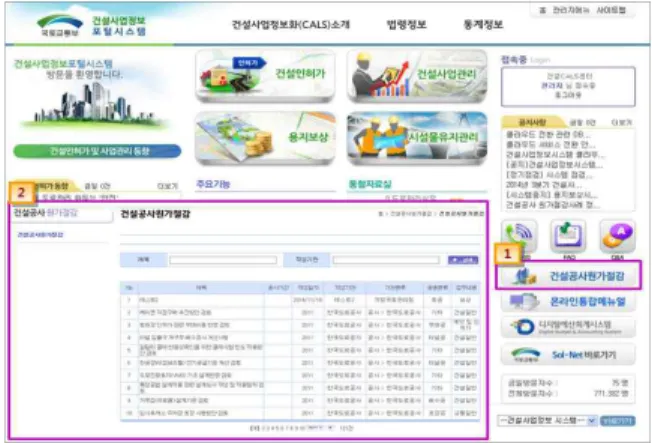Open the FAQ icon
Image resolution: width=652 pixels, height=443 pixels.
568,236
